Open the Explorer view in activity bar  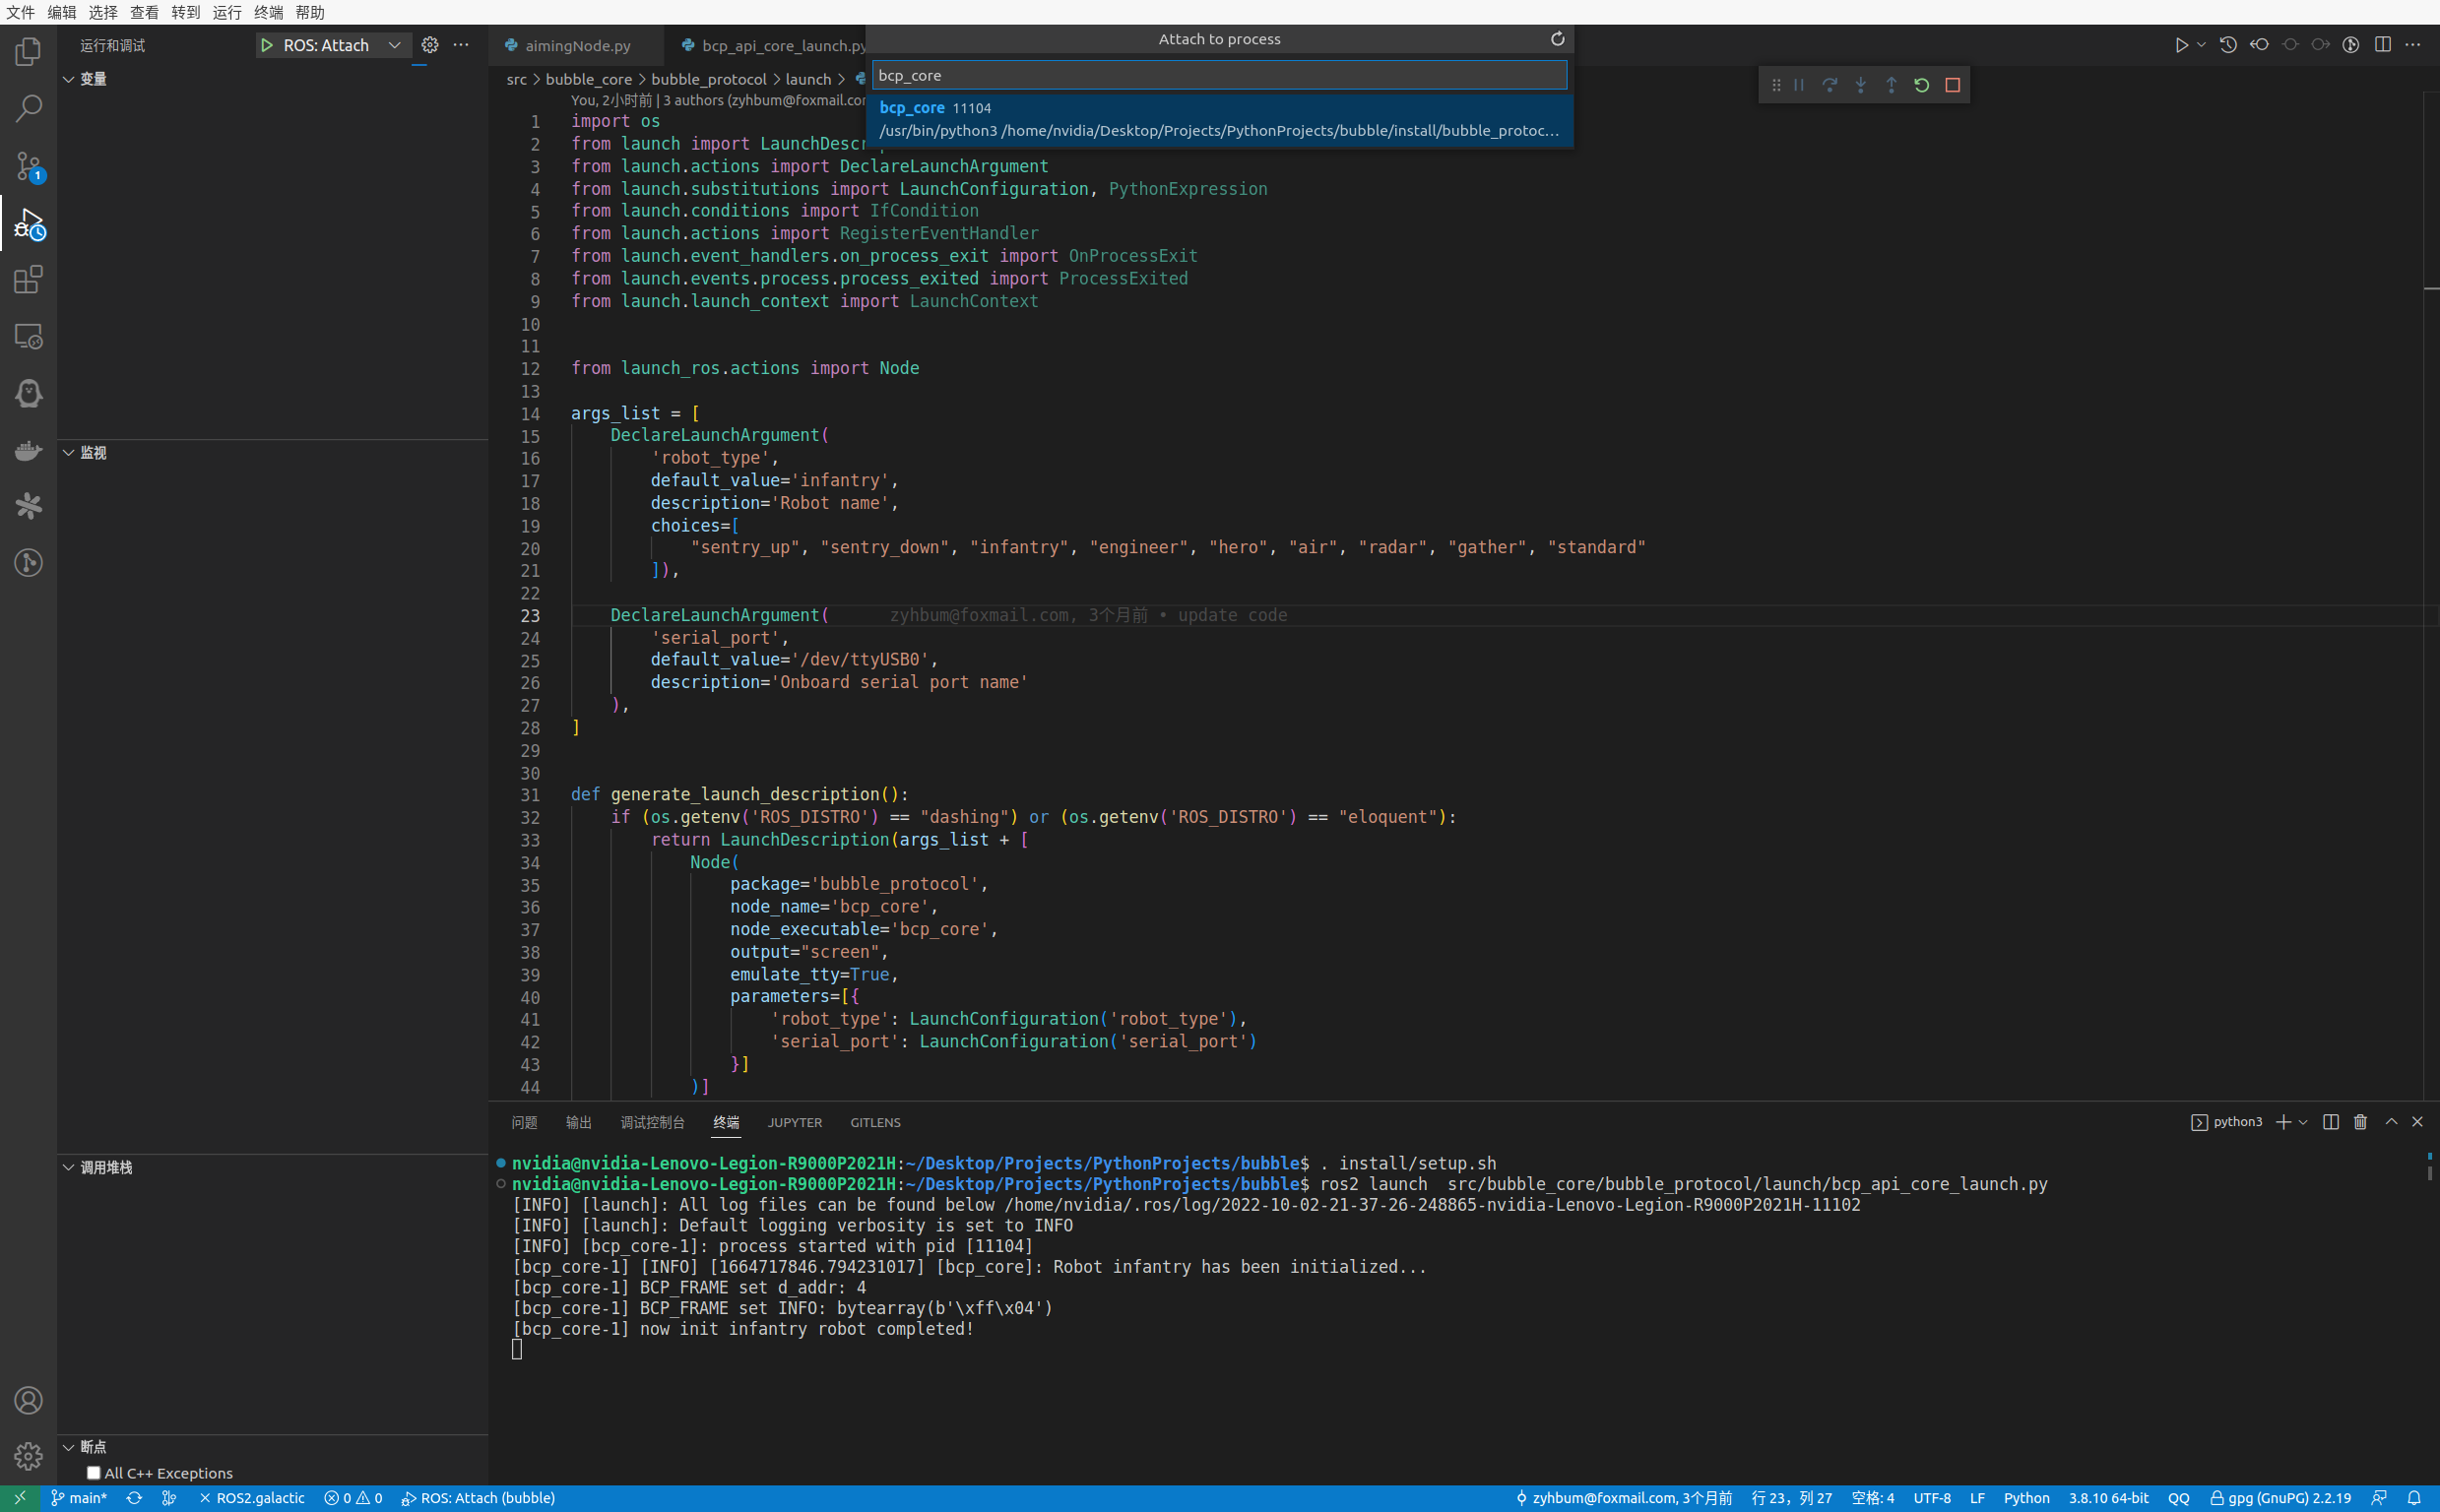[28, 52]
